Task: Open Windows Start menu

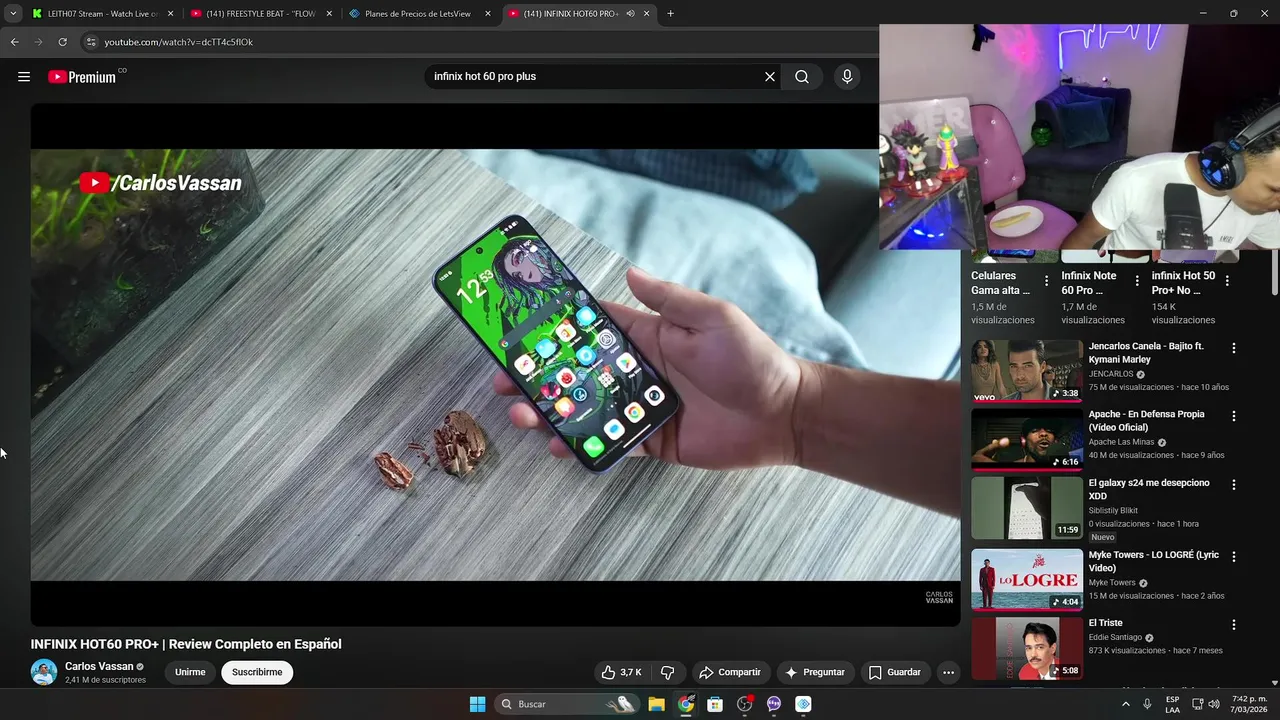Action: [478, 704]
